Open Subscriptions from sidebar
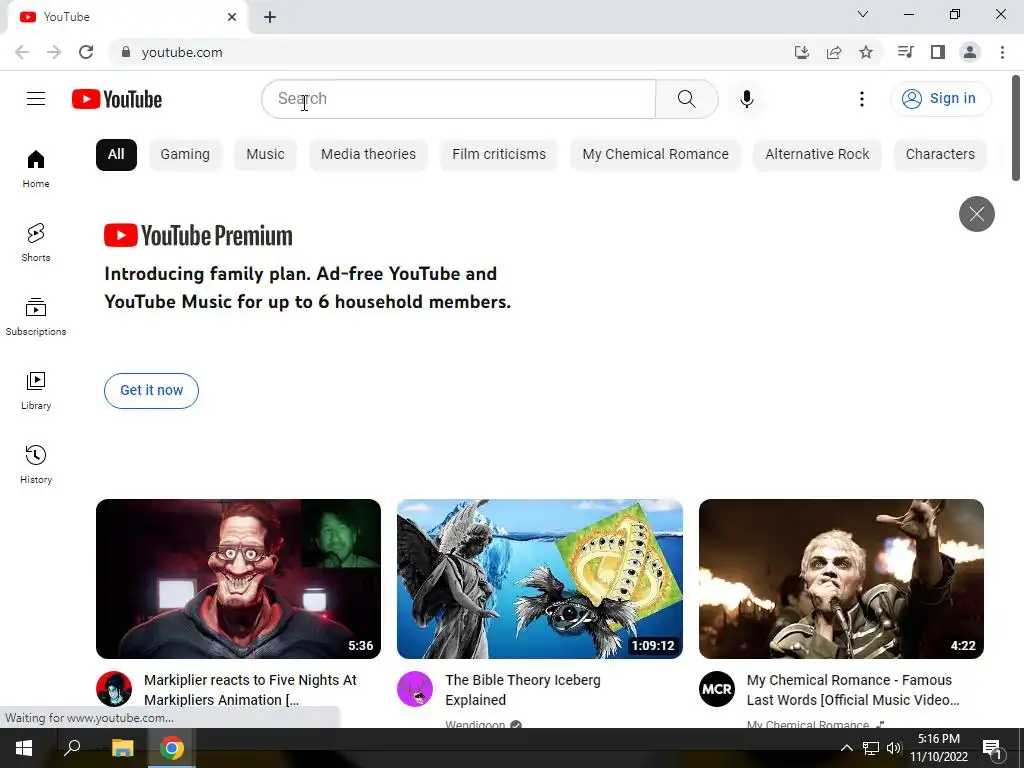The image size is (1024, 768). point(36,316)
